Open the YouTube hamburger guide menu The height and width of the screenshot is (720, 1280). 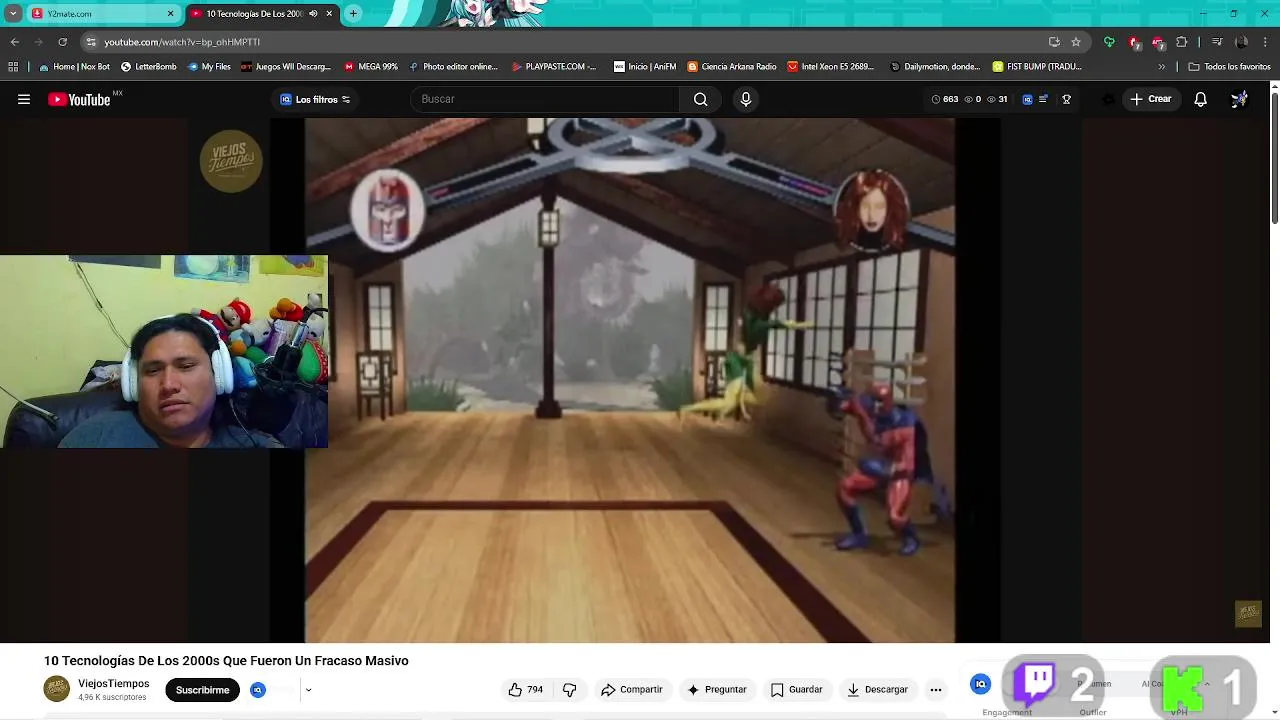pos(24,99)
